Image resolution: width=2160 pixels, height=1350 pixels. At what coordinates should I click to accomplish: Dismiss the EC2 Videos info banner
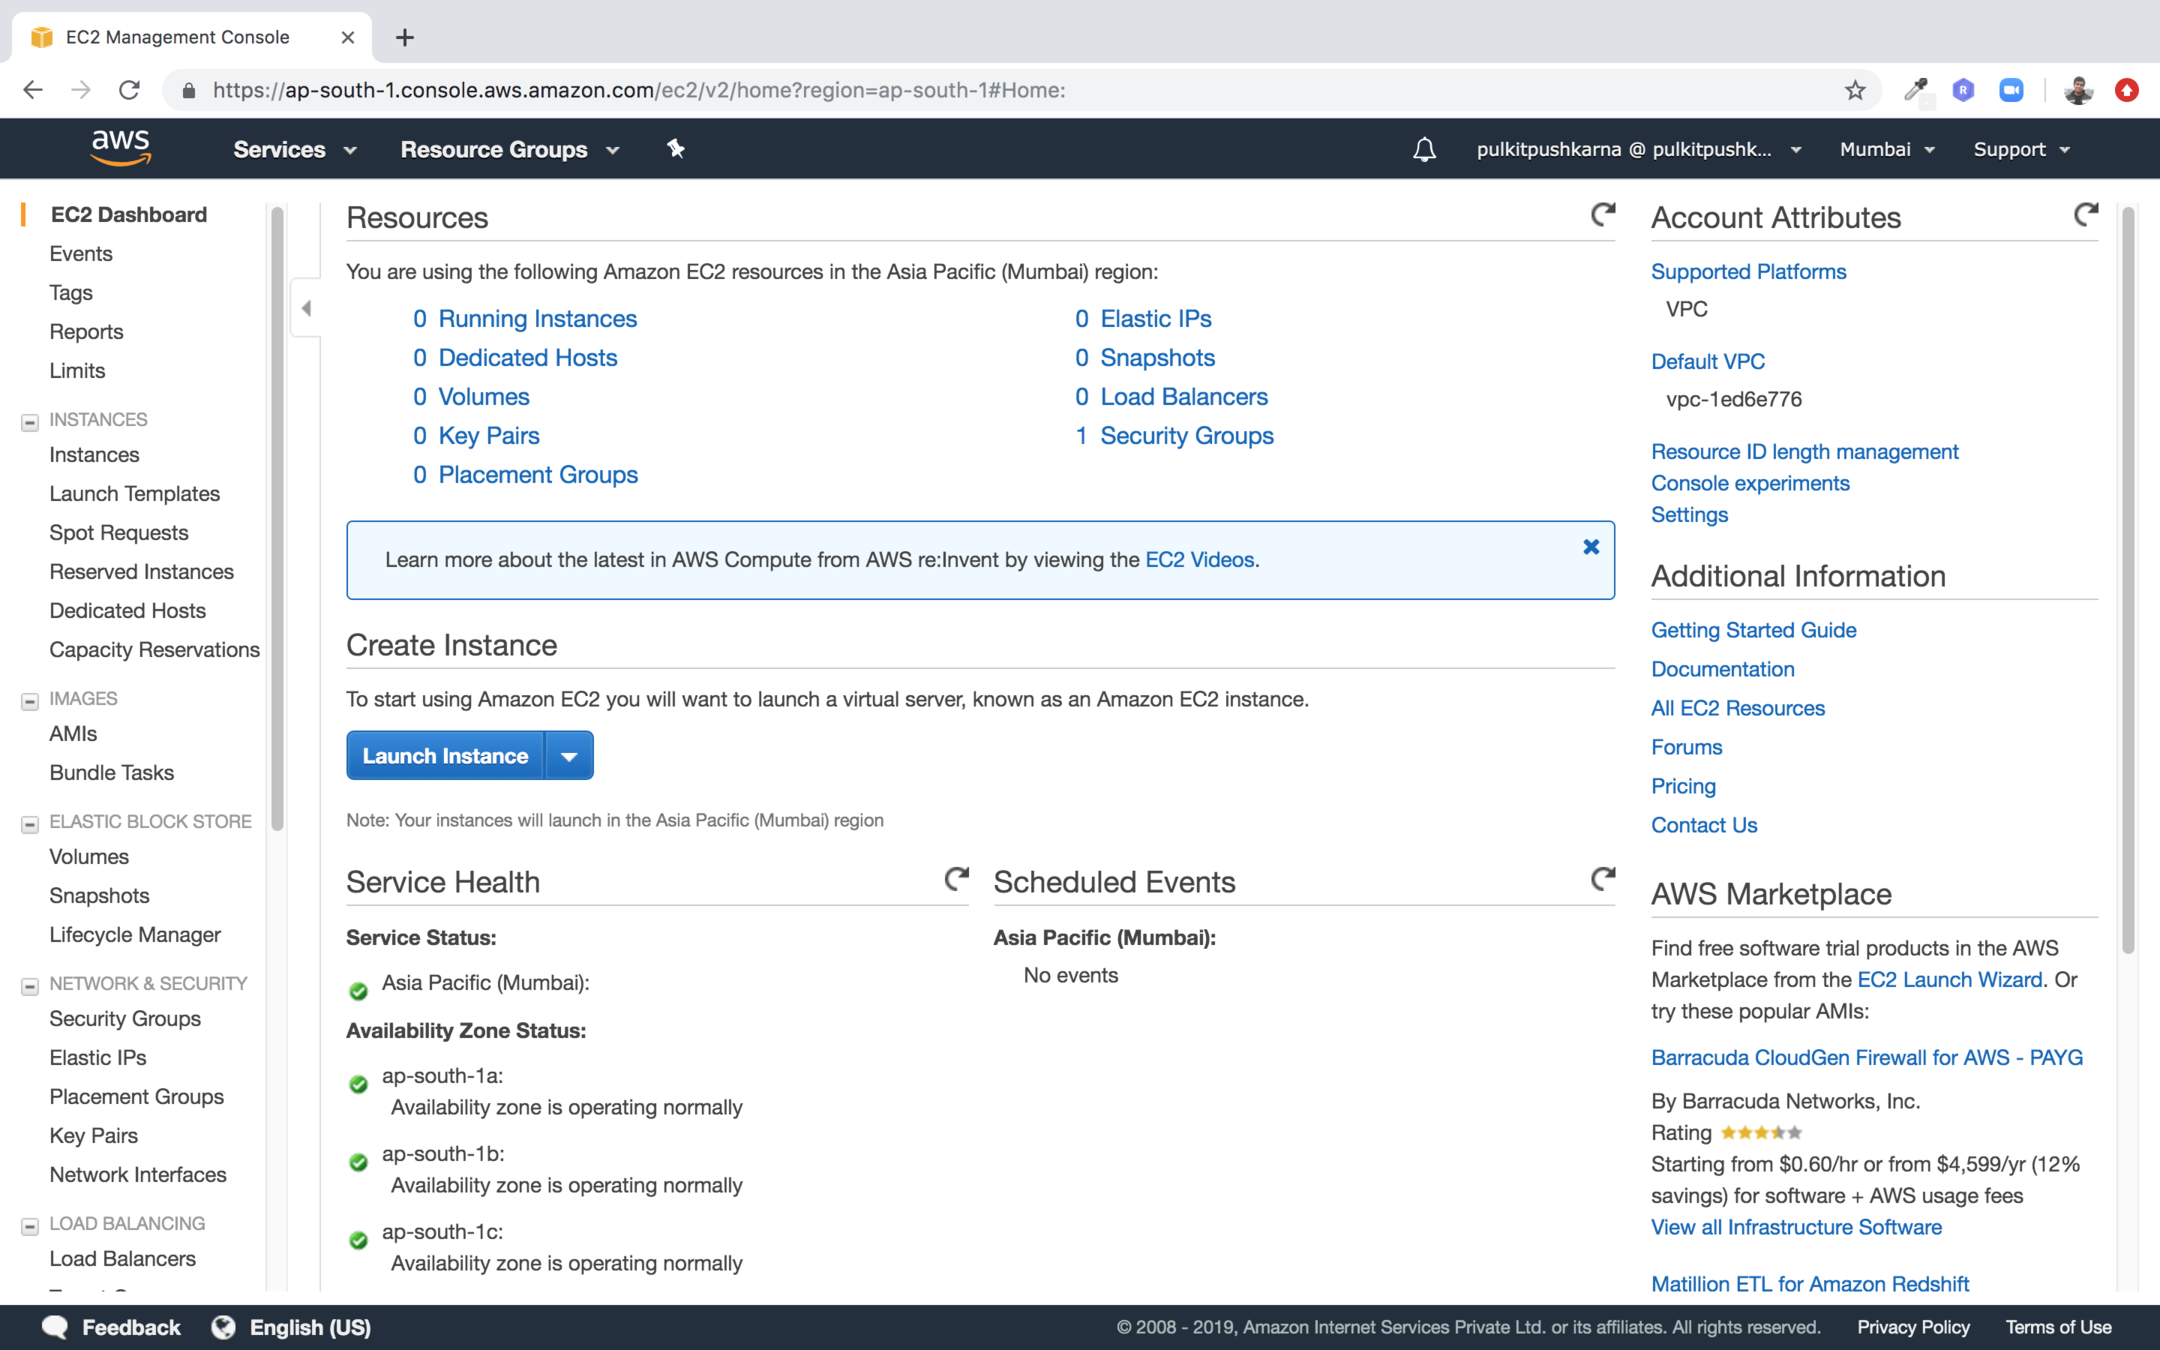[1591, 547]
